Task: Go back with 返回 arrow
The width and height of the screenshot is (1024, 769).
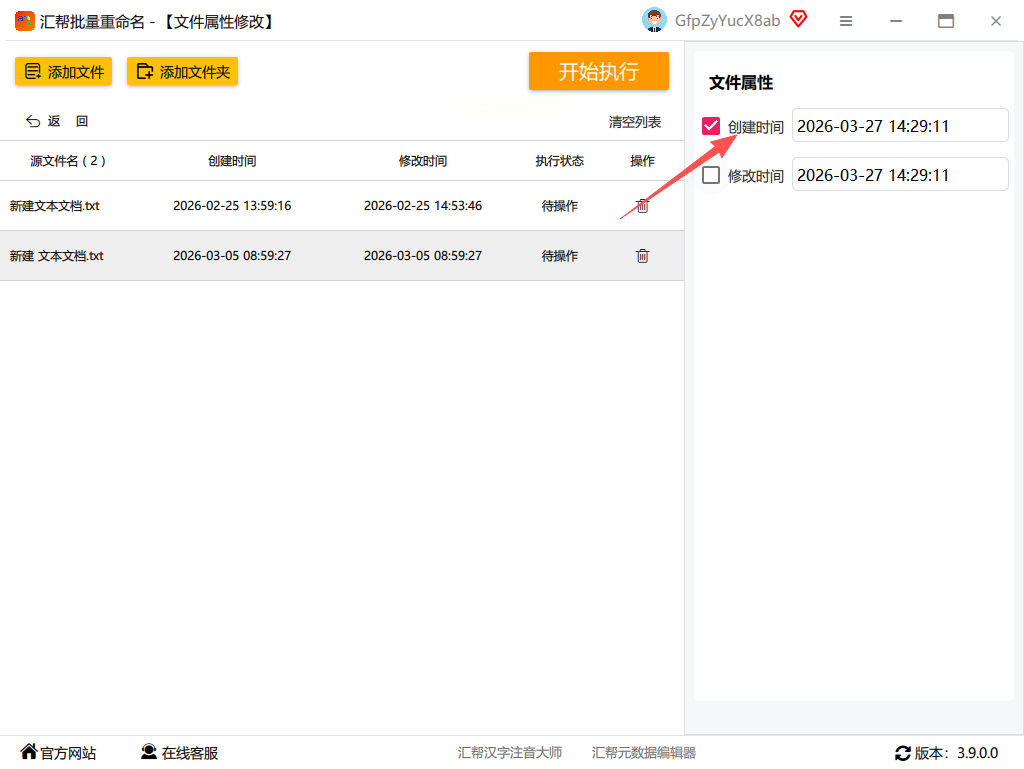Action: tap(56, 121)
